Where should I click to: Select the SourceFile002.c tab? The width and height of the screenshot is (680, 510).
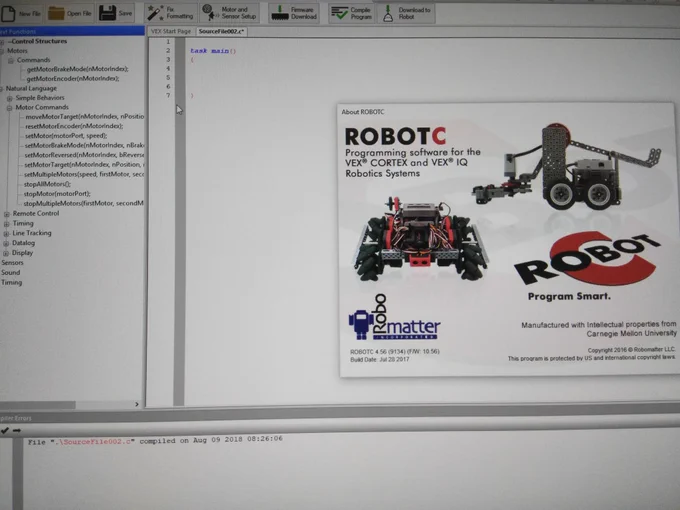tap(222, 31)
